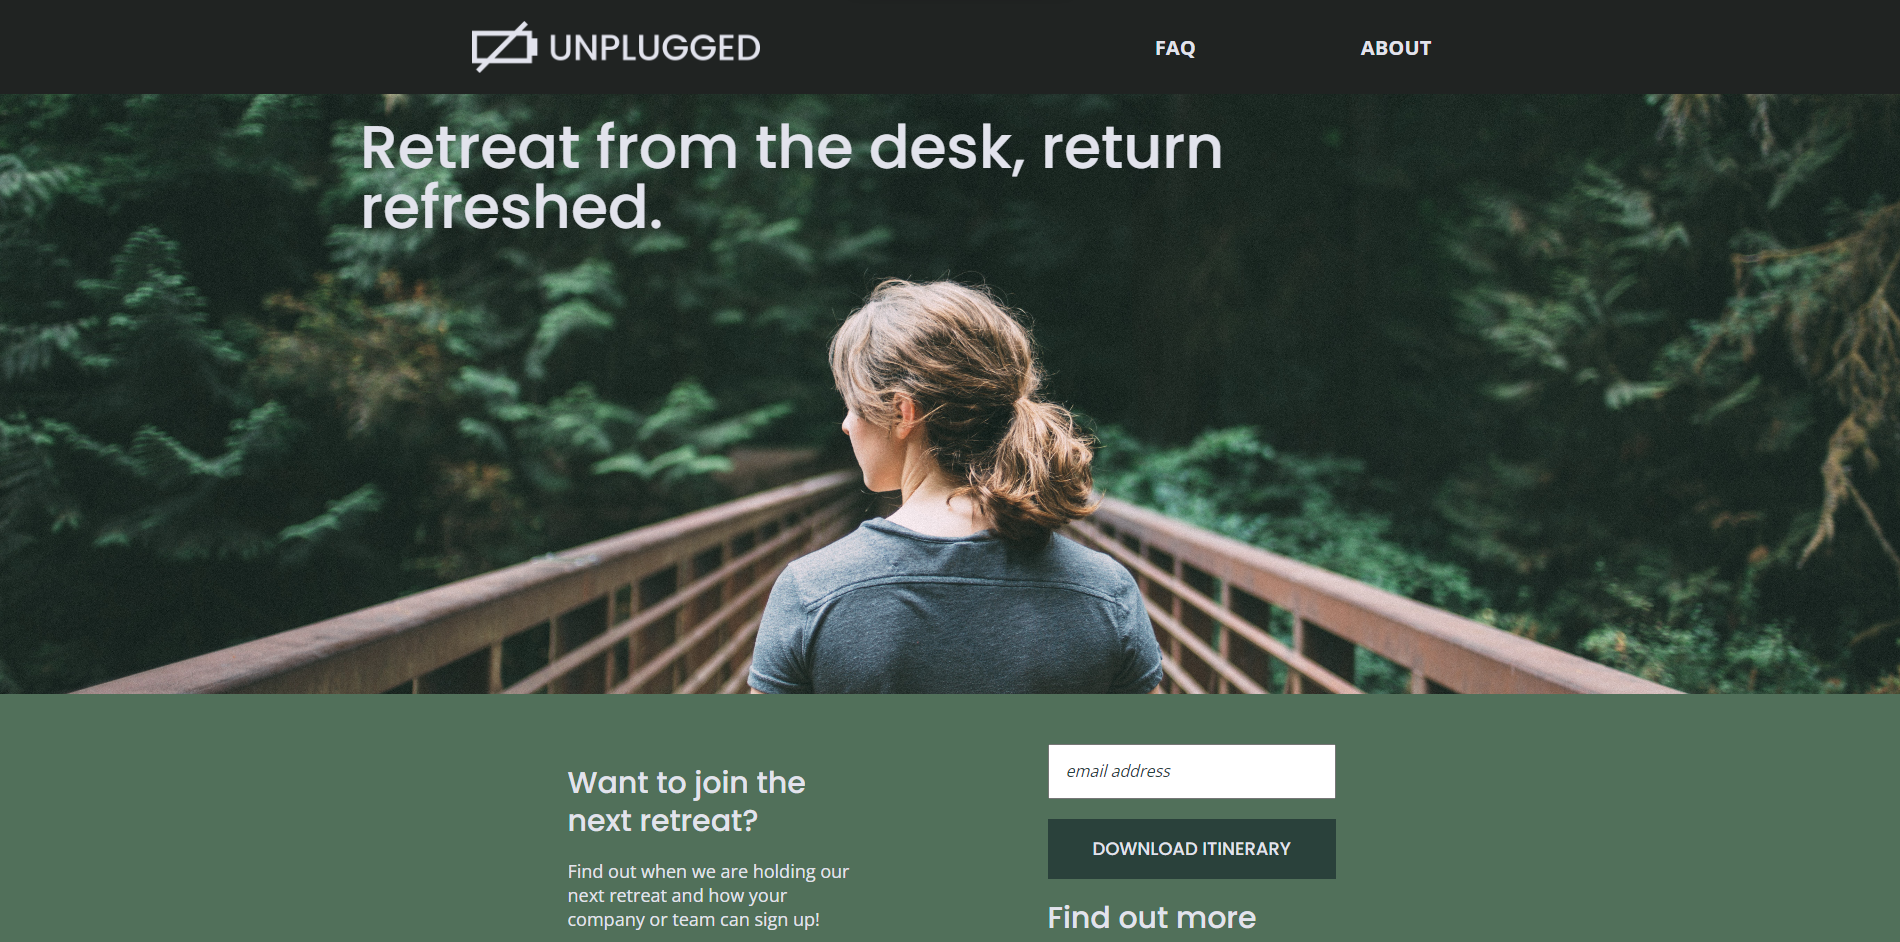1900x942 pixels.
Task: Click the 'email address' placeholder text
Action: pyautogui.click(x=1118, y=771)
